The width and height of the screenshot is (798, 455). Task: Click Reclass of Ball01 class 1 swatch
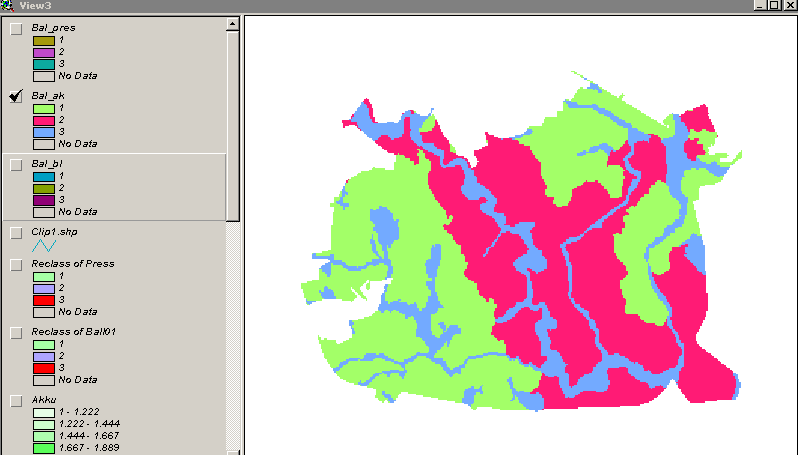pyautogui.click(x=44, y=345)
